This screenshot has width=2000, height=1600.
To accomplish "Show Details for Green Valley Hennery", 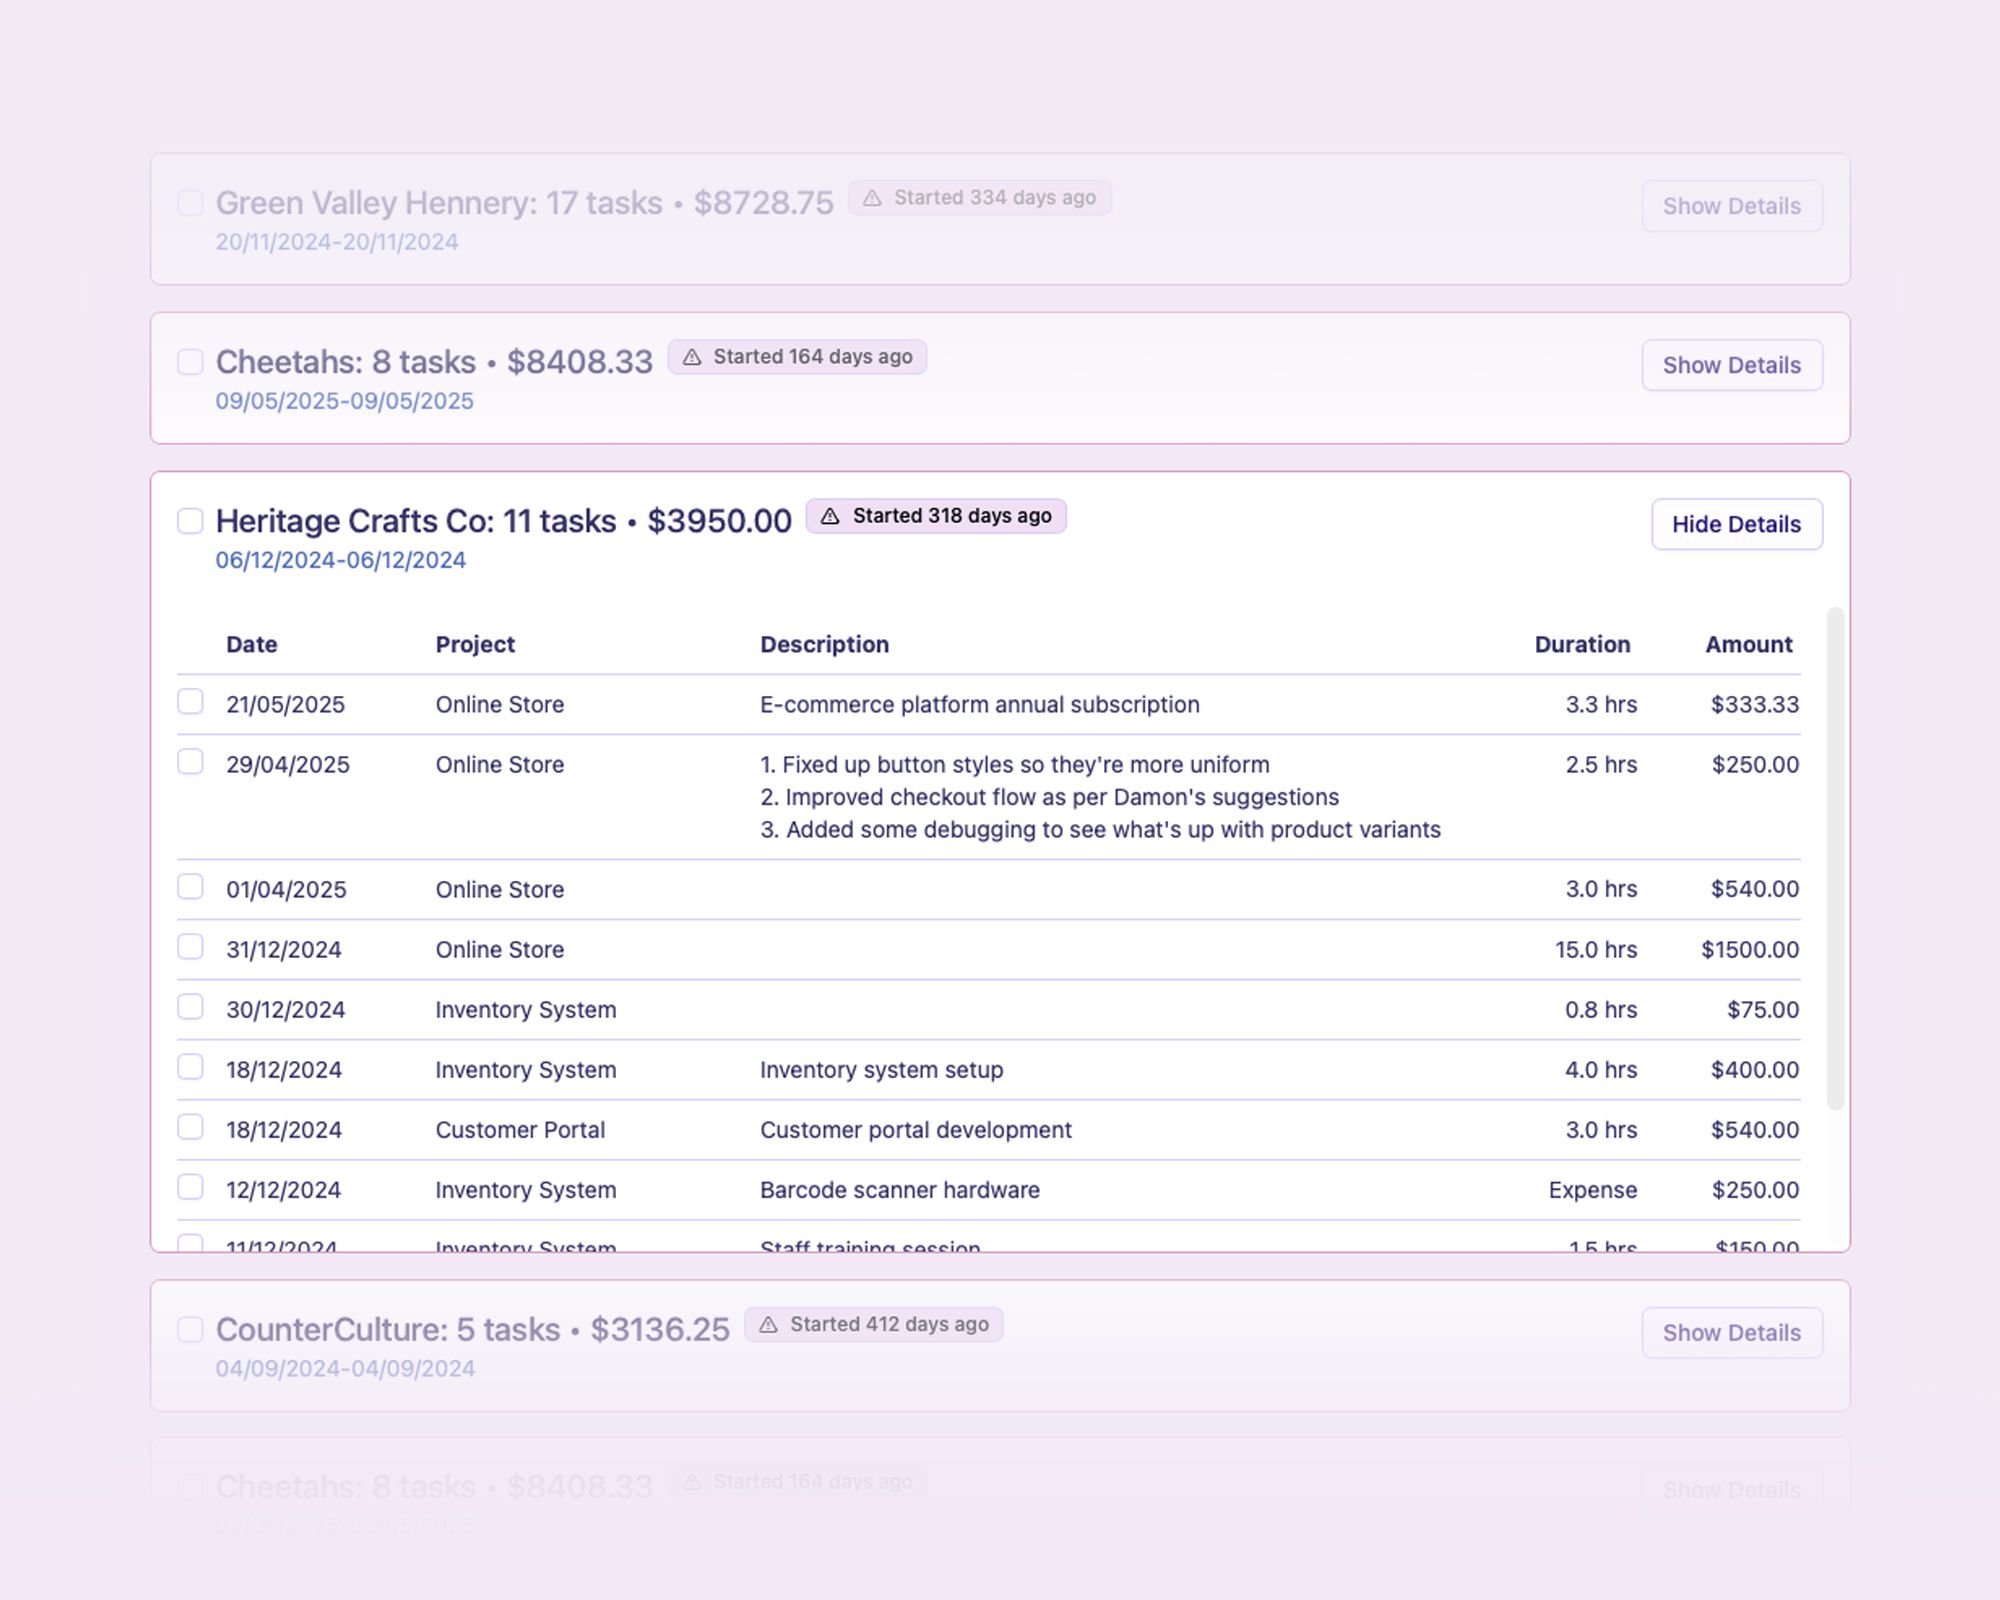I will [1731, 206].
